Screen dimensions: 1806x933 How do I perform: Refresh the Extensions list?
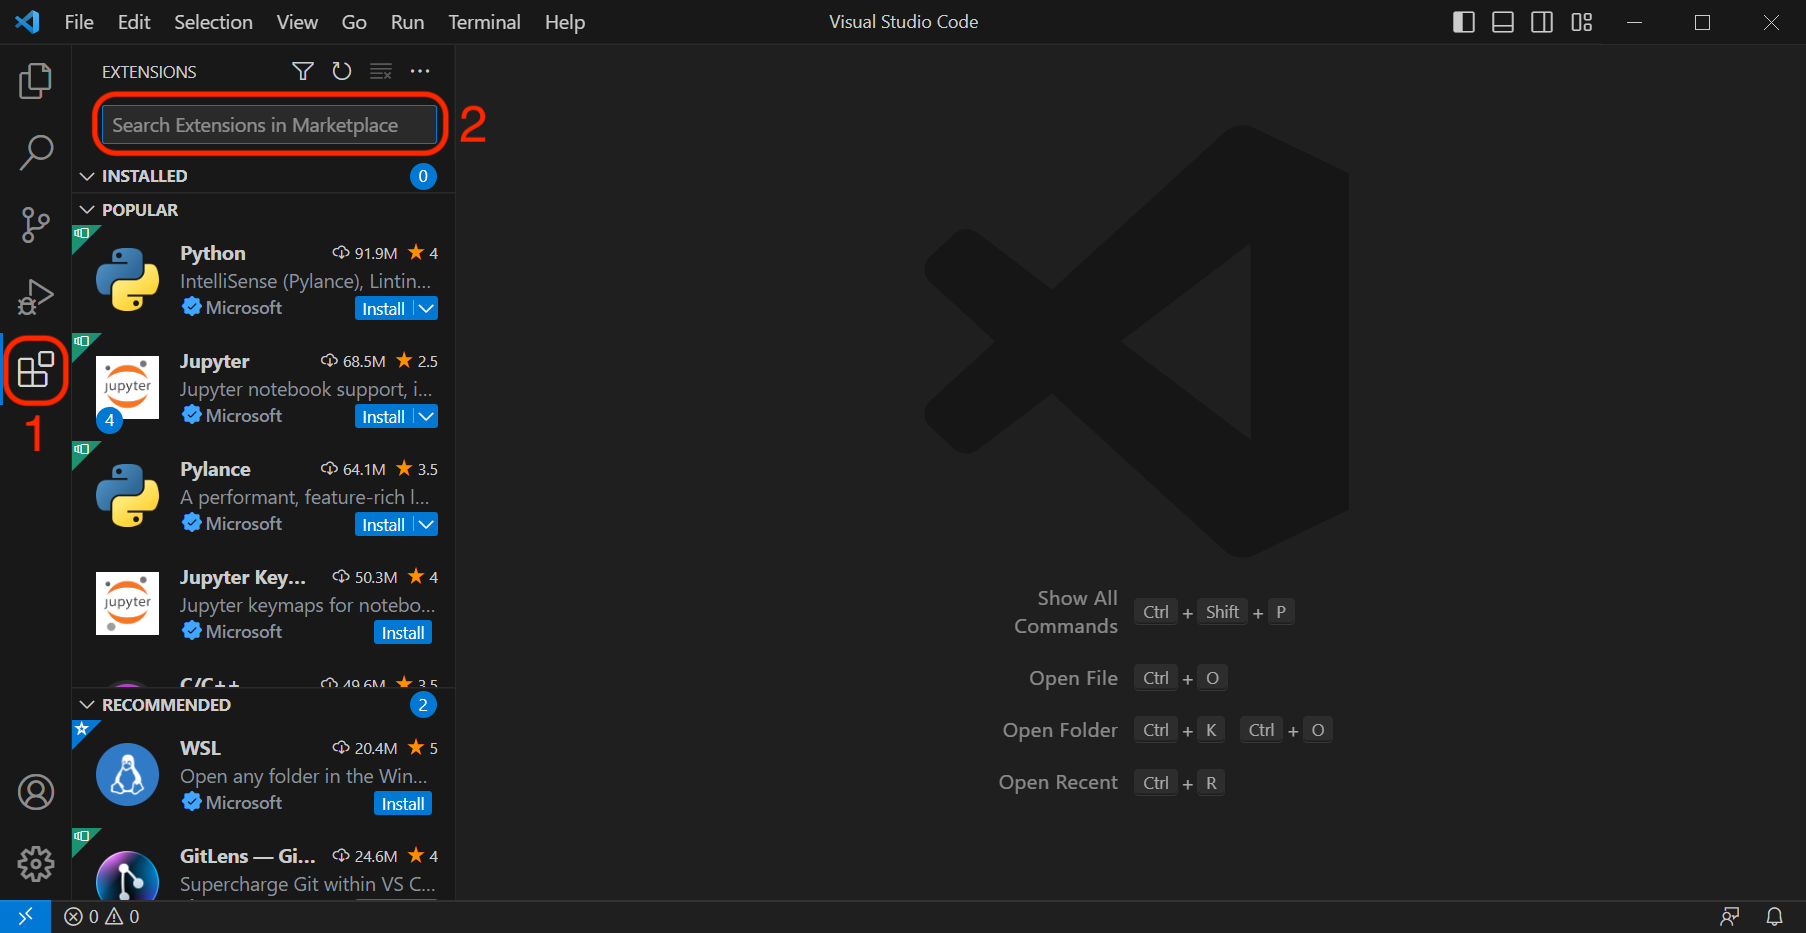point(341,71)
